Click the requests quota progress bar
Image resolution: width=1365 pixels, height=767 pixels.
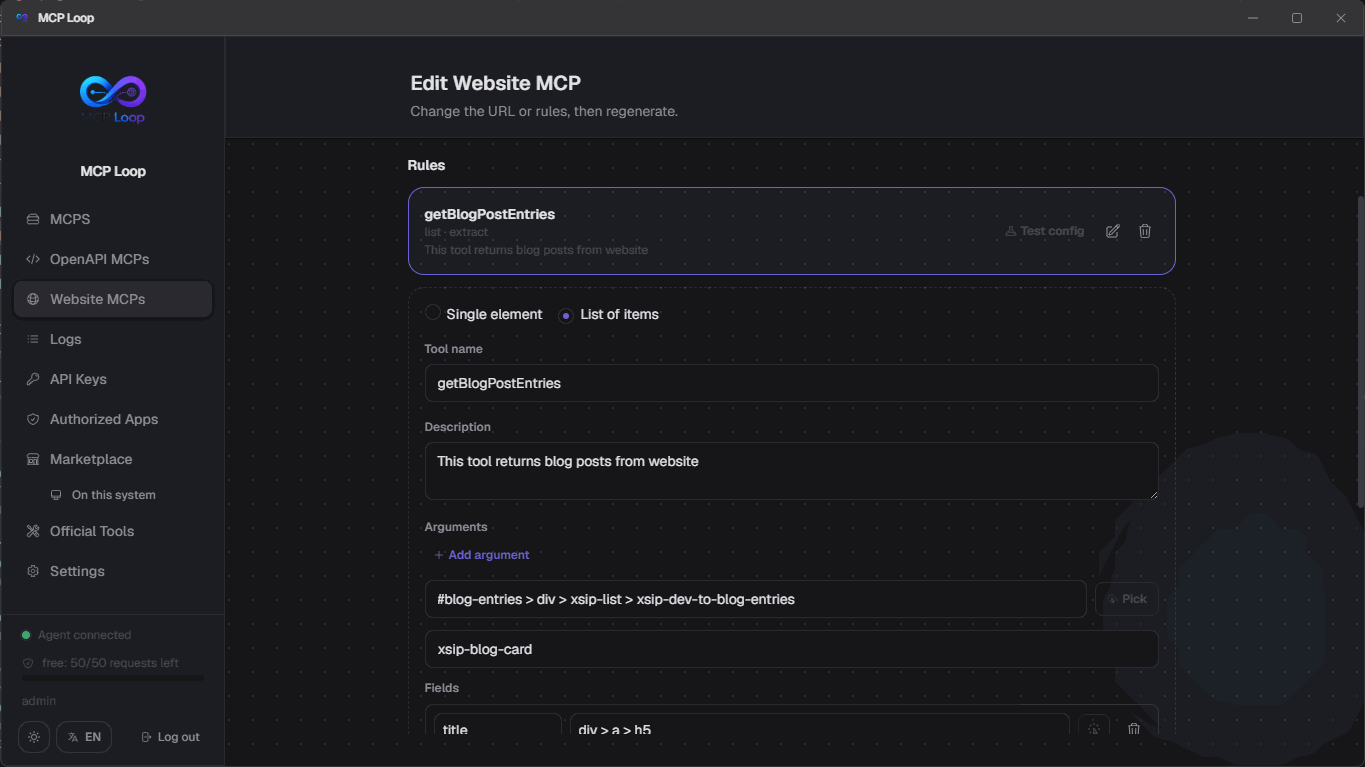point(112,679)
